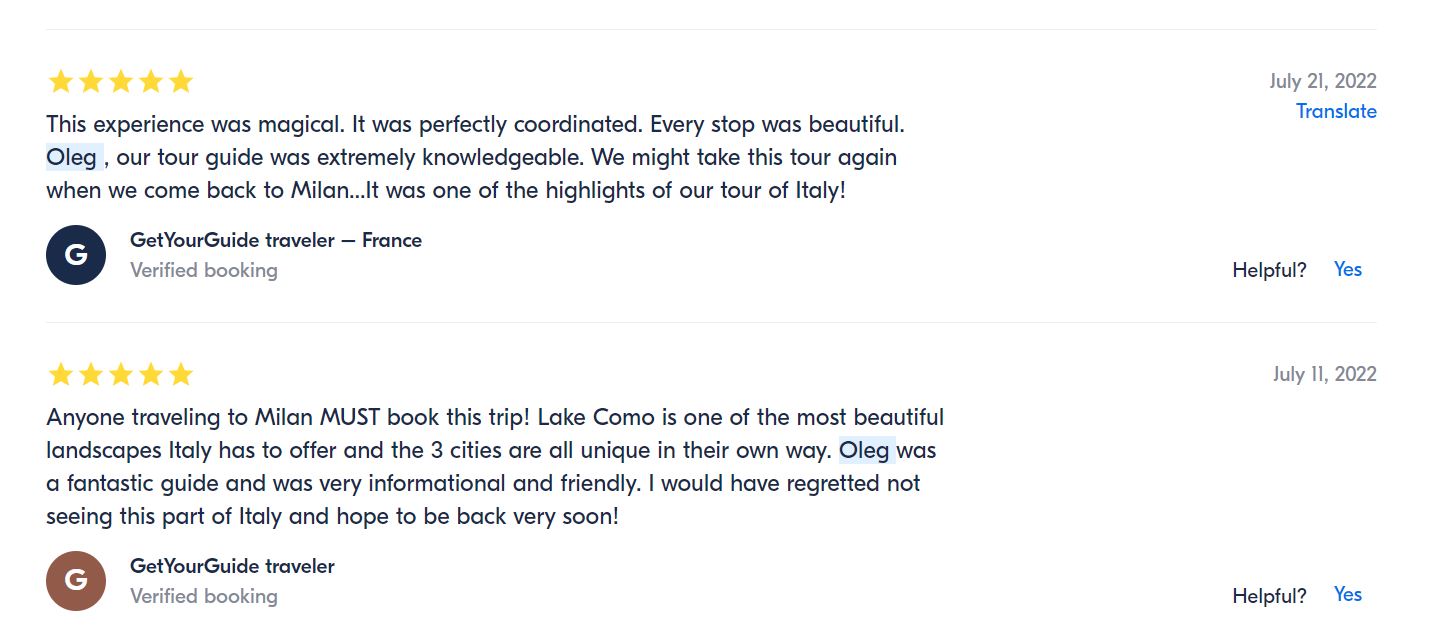
Task: Click the third star of the top review
Action: pyautogui.click(x=121, y=82)
